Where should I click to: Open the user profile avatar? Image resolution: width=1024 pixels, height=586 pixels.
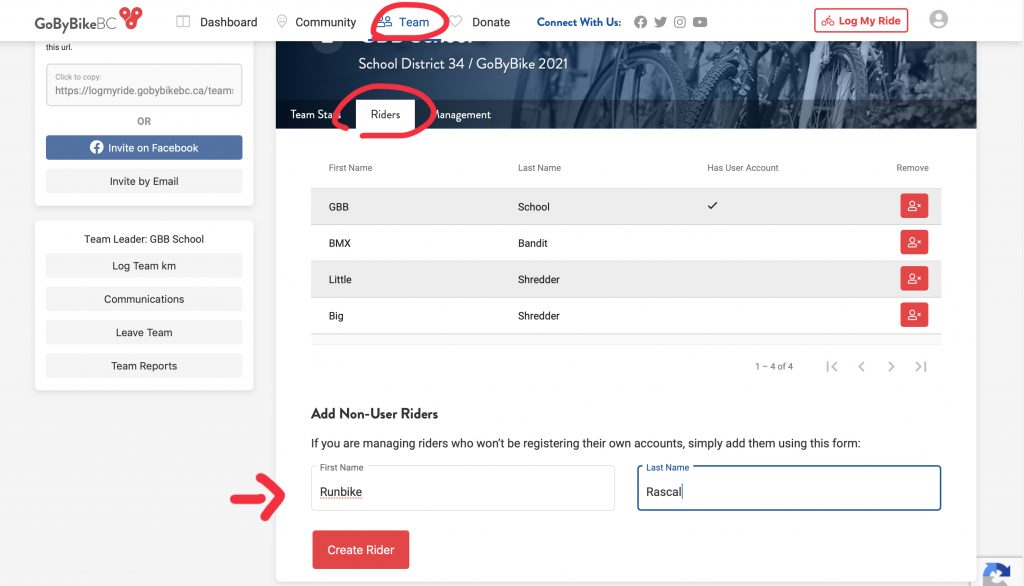coord(938,20)
